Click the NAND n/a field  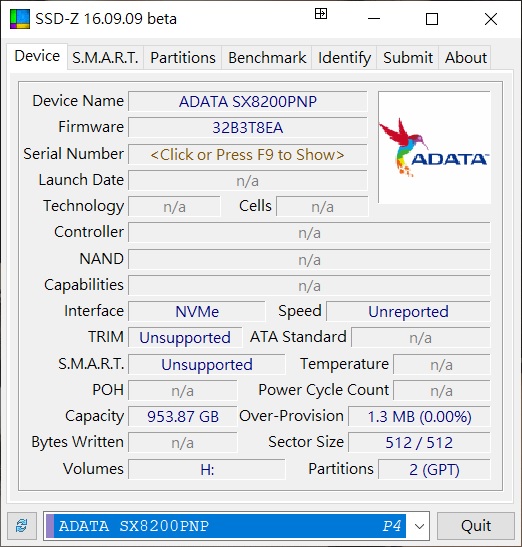tap(309, 260)
